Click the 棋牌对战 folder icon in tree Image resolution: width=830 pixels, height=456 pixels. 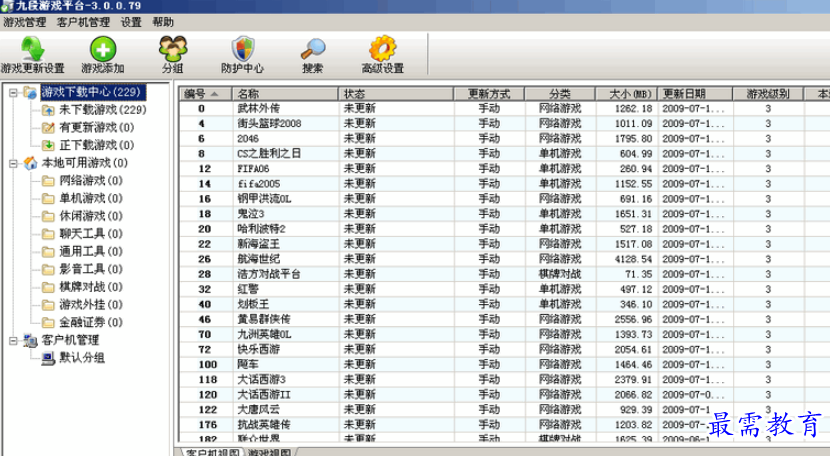point(48,287)
